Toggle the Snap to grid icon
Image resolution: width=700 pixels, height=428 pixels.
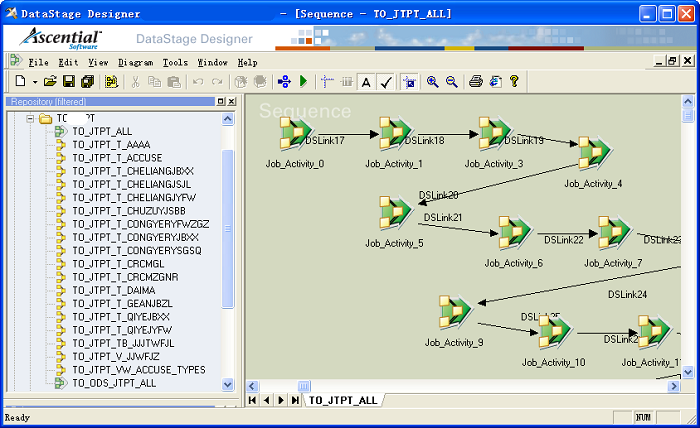[327, 81]
